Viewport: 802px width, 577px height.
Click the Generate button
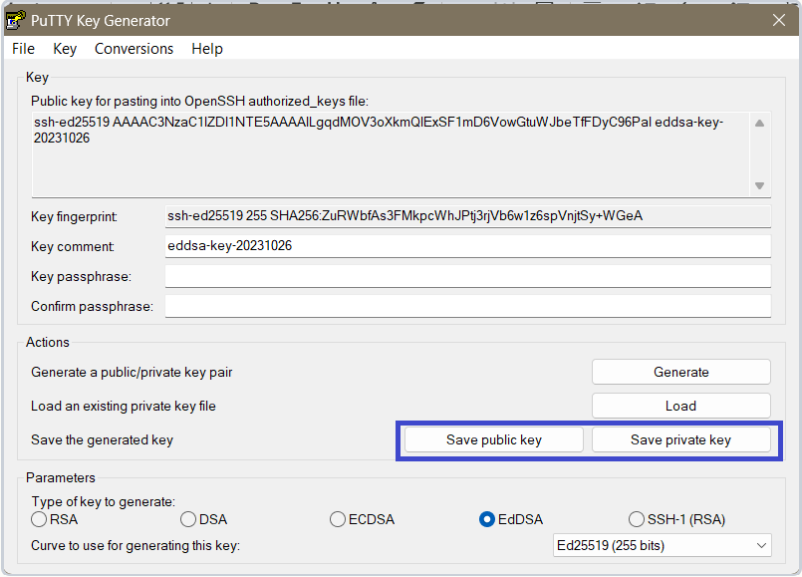681,372
